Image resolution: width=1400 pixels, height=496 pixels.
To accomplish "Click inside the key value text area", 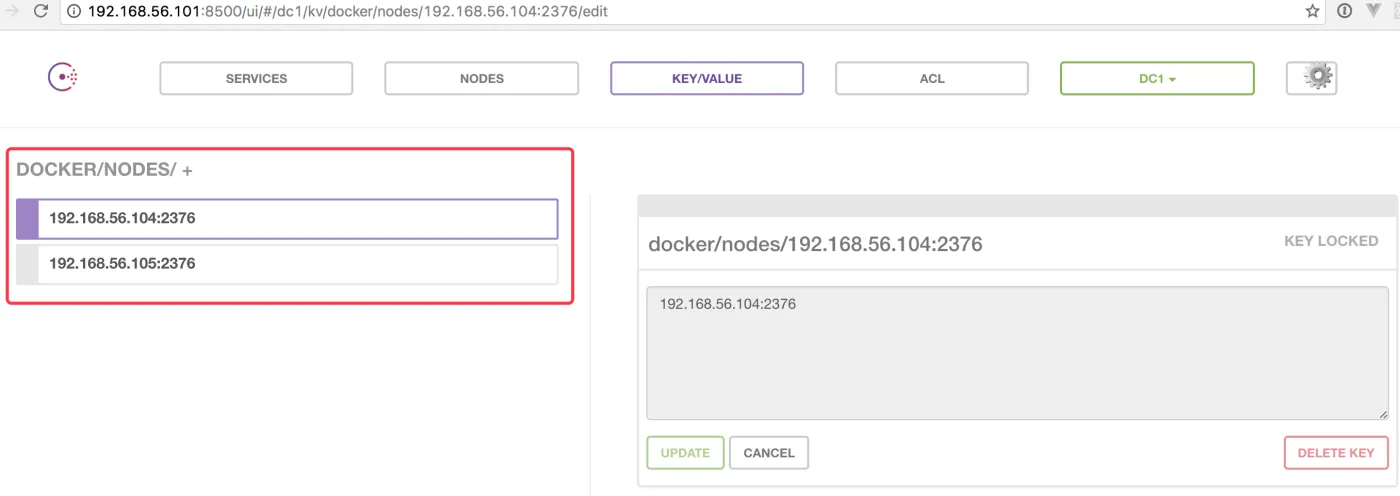I will point(1017,353).
